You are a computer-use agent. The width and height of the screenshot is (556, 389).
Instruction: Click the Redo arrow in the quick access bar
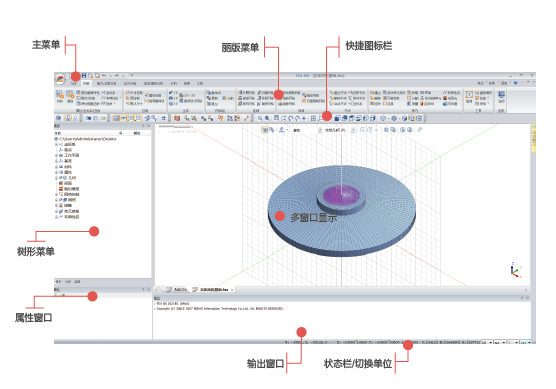coord(117,76)
